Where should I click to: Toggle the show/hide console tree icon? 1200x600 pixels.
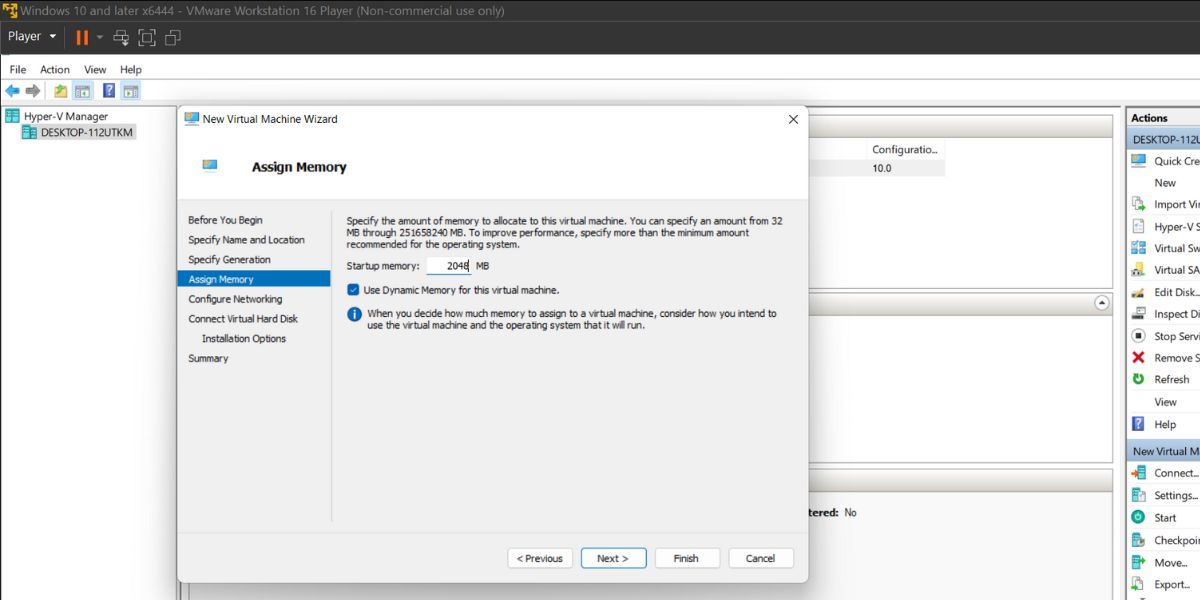pyautogui.click(x=83, y=91)
